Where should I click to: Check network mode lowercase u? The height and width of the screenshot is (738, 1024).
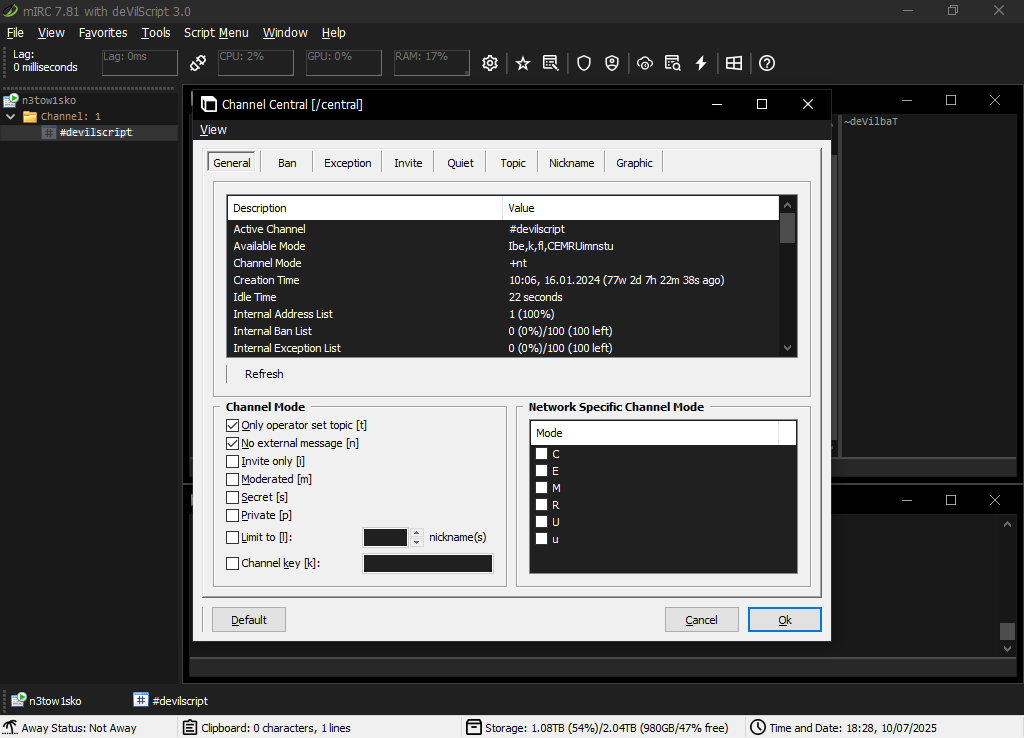(x=541, y=538)
